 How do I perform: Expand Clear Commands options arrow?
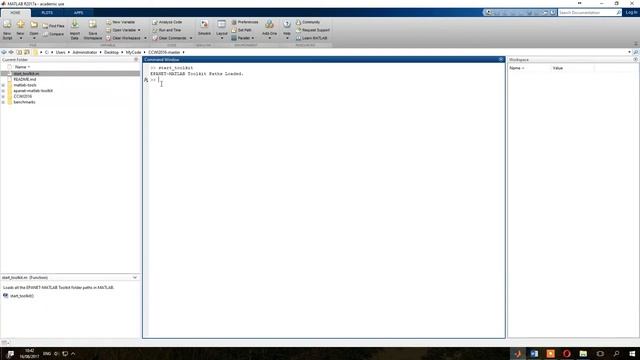(191, 38)
